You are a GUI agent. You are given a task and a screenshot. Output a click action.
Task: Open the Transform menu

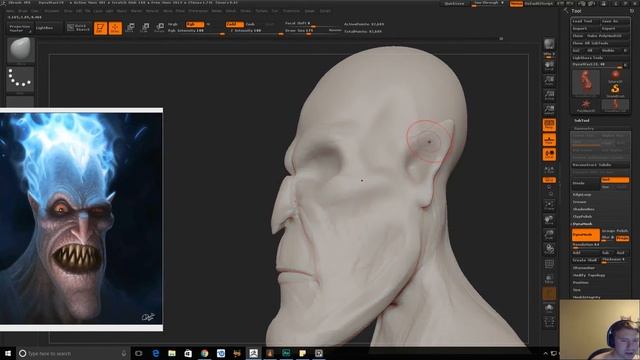(x=291, y=11)
